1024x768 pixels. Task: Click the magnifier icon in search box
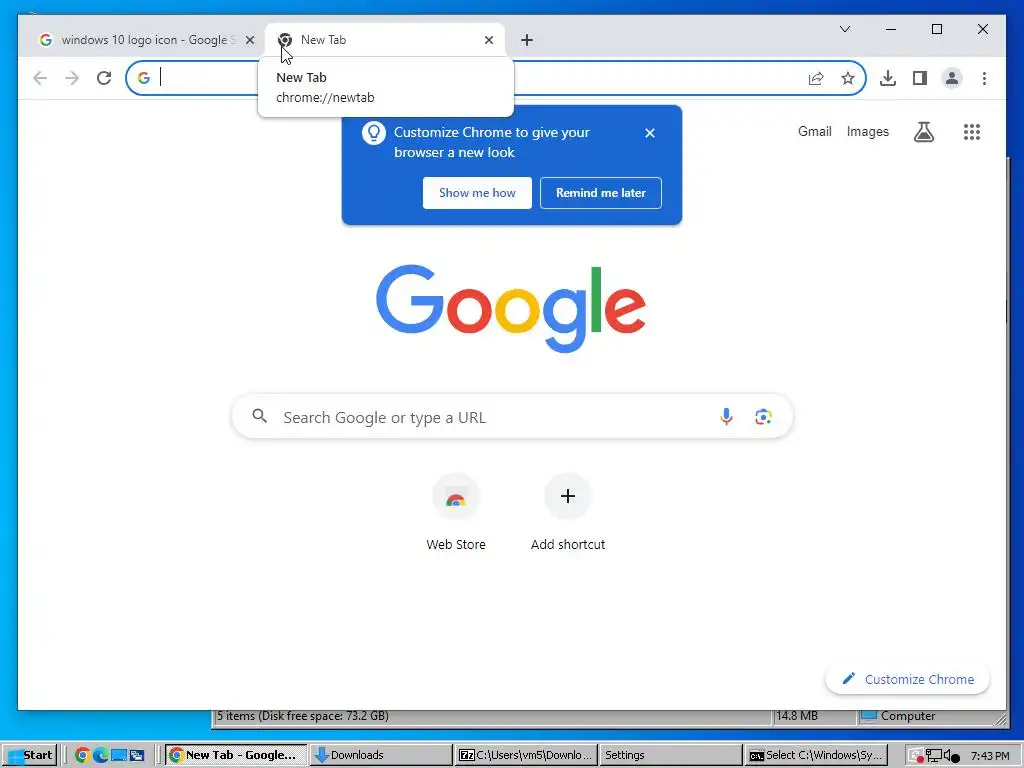click(260, 416)
